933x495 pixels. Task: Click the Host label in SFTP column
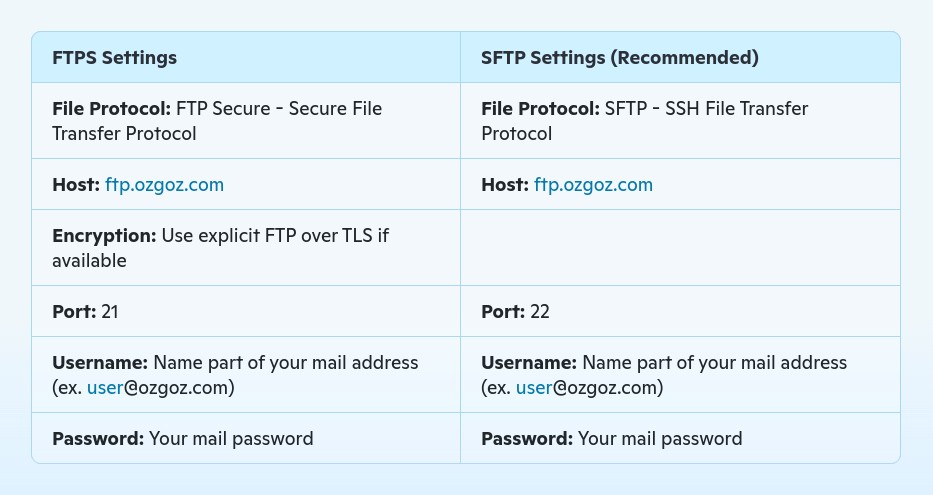pyautogui.click(x=505, y=185)
